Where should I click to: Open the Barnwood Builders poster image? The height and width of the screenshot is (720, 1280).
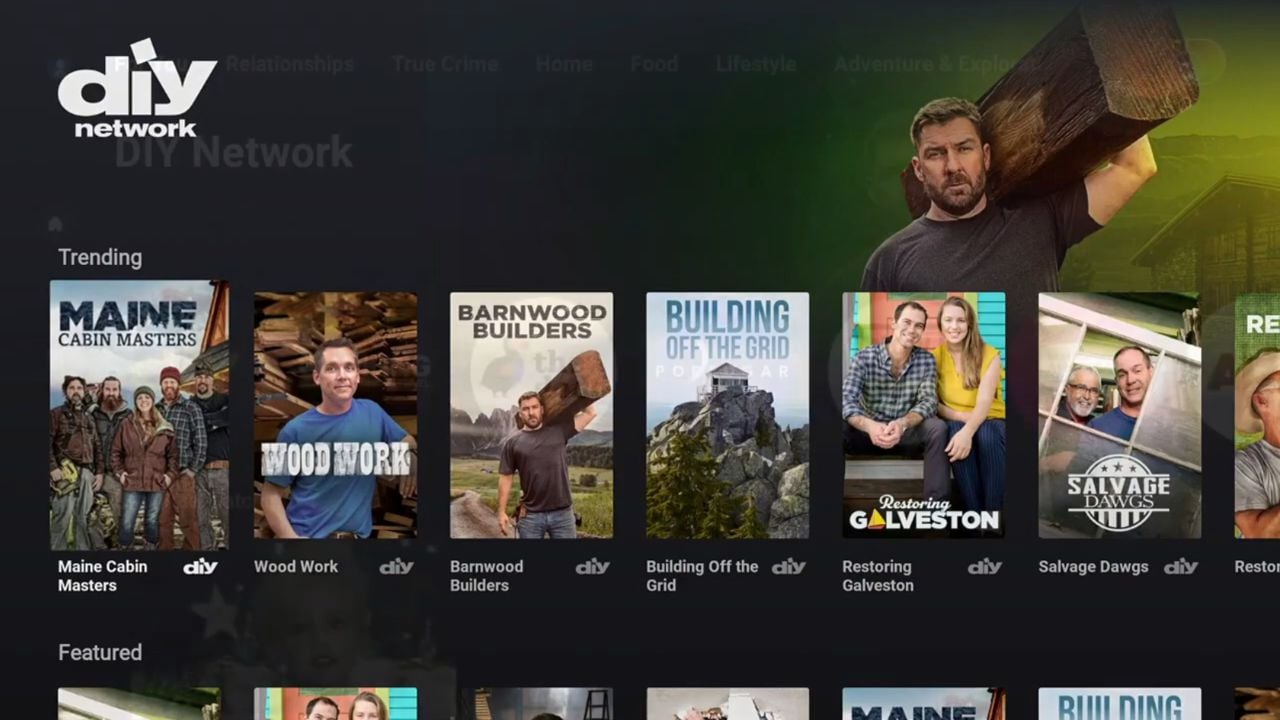click(531, 415)
